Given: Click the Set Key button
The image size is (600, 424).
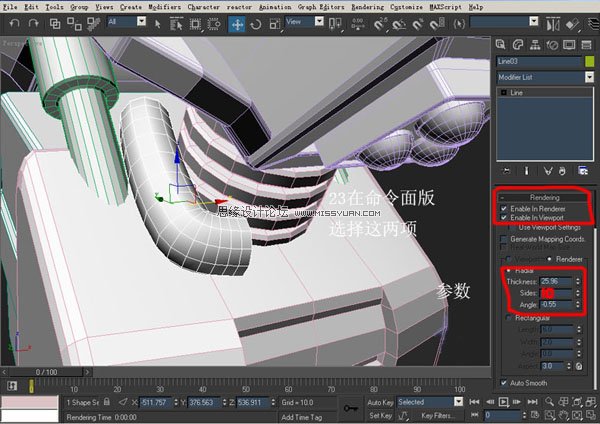Looking at the screenshot, I should (380, 415).
